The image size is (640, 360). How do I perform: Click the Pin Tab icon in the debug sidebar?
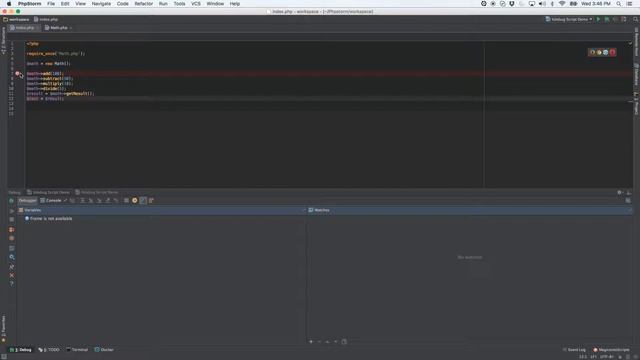pos(11,266)
